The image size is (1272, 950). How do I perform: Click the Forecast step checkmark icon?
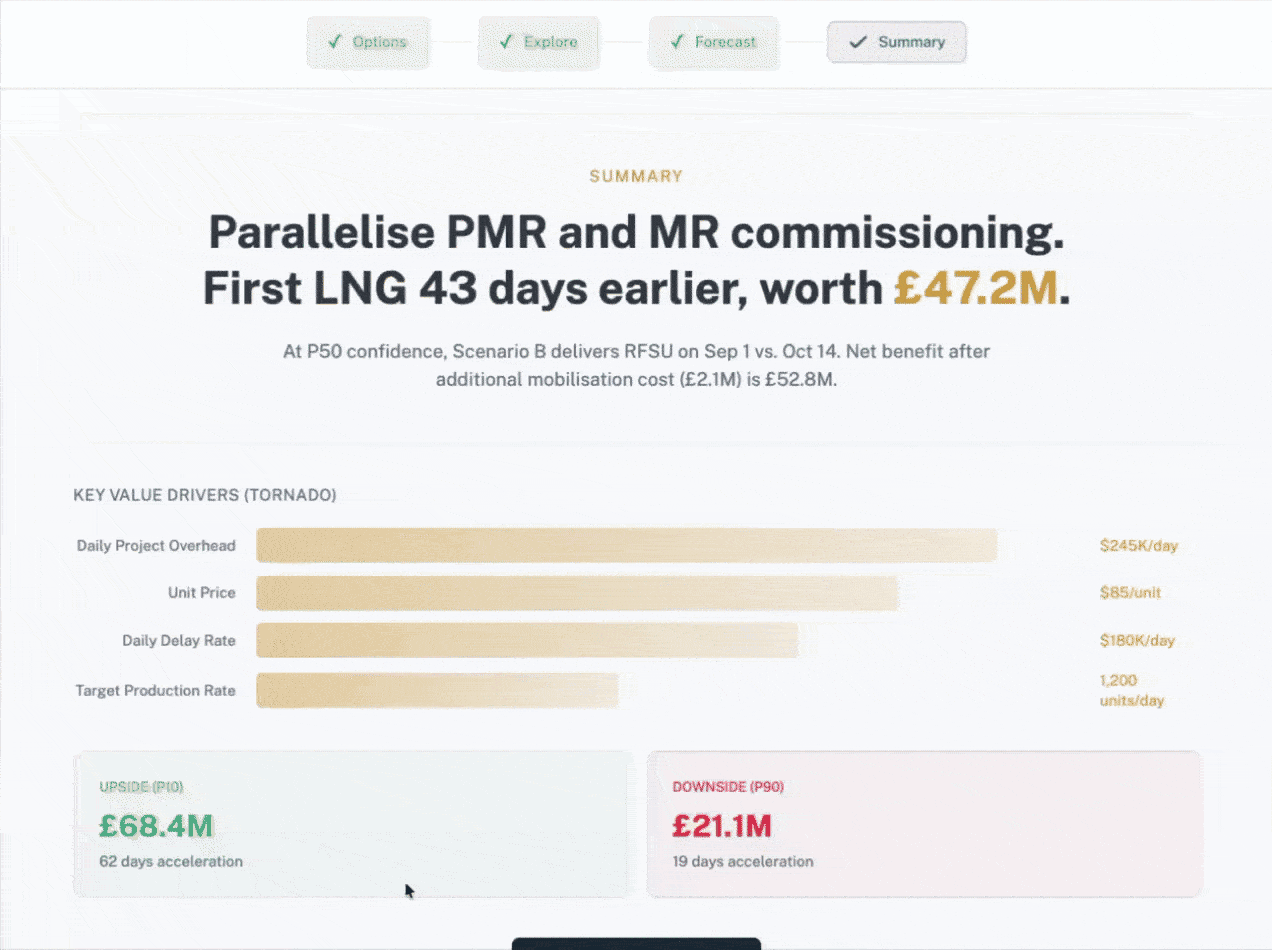[x=676, y=42]
